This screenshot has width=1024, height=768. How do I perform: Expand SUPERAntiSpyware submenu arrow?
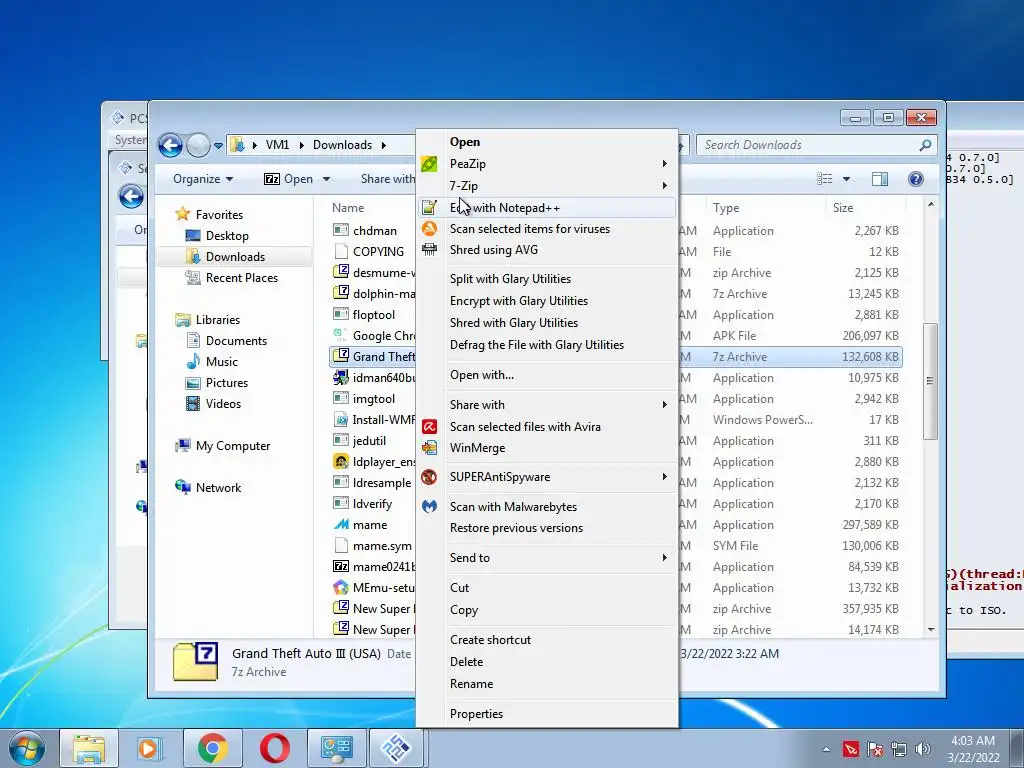[x=664, y=477]
